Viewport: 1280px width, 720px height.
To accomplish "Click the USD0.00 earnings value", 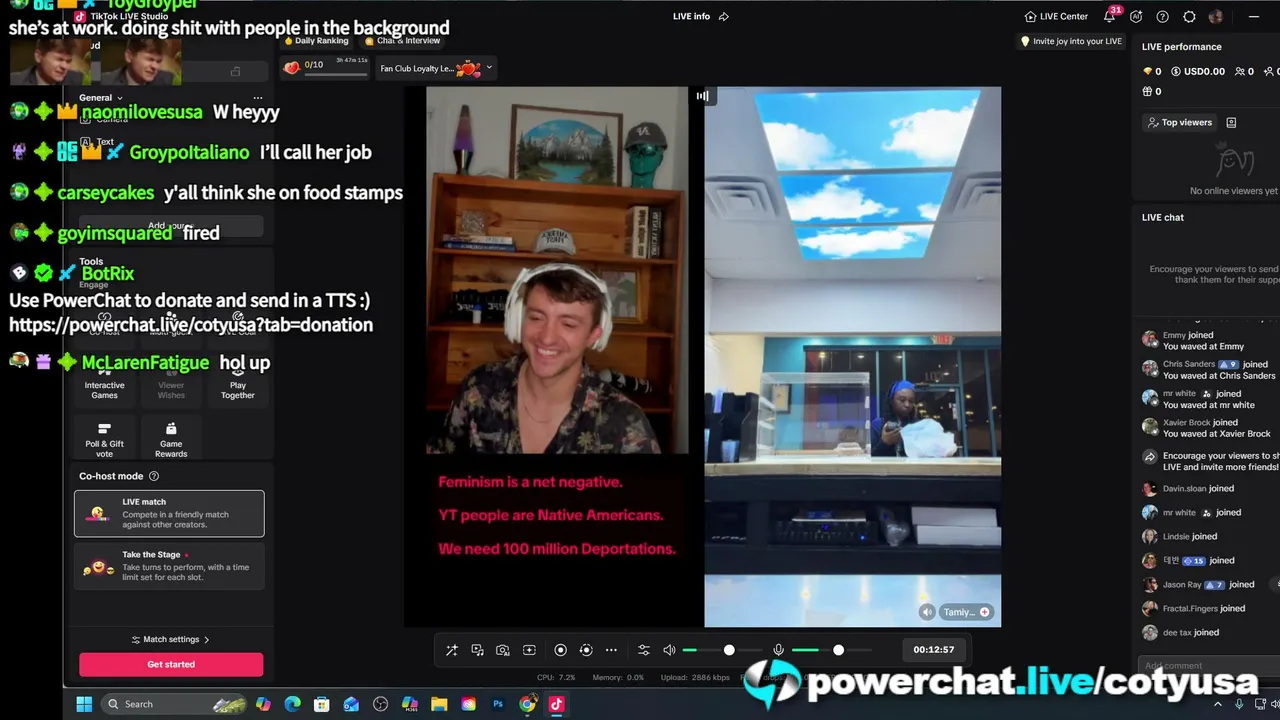I will (1198, 71).
